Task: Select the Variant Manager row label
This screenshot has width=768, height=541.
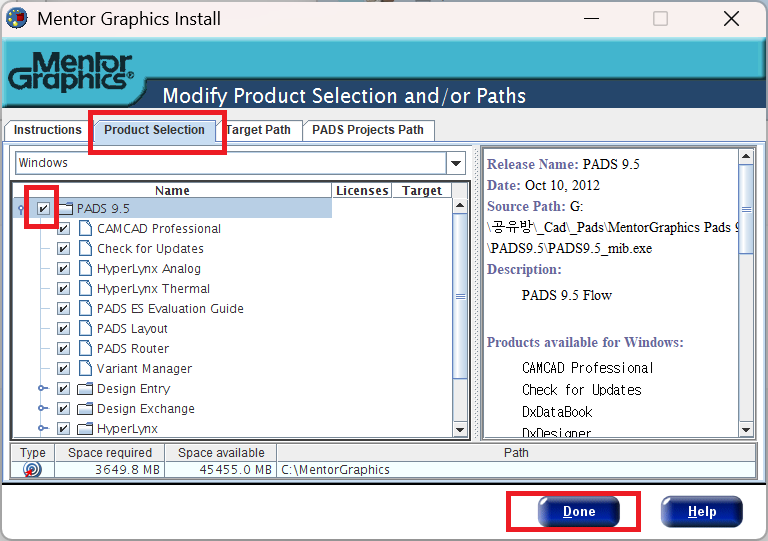Action: click(144, 368)
